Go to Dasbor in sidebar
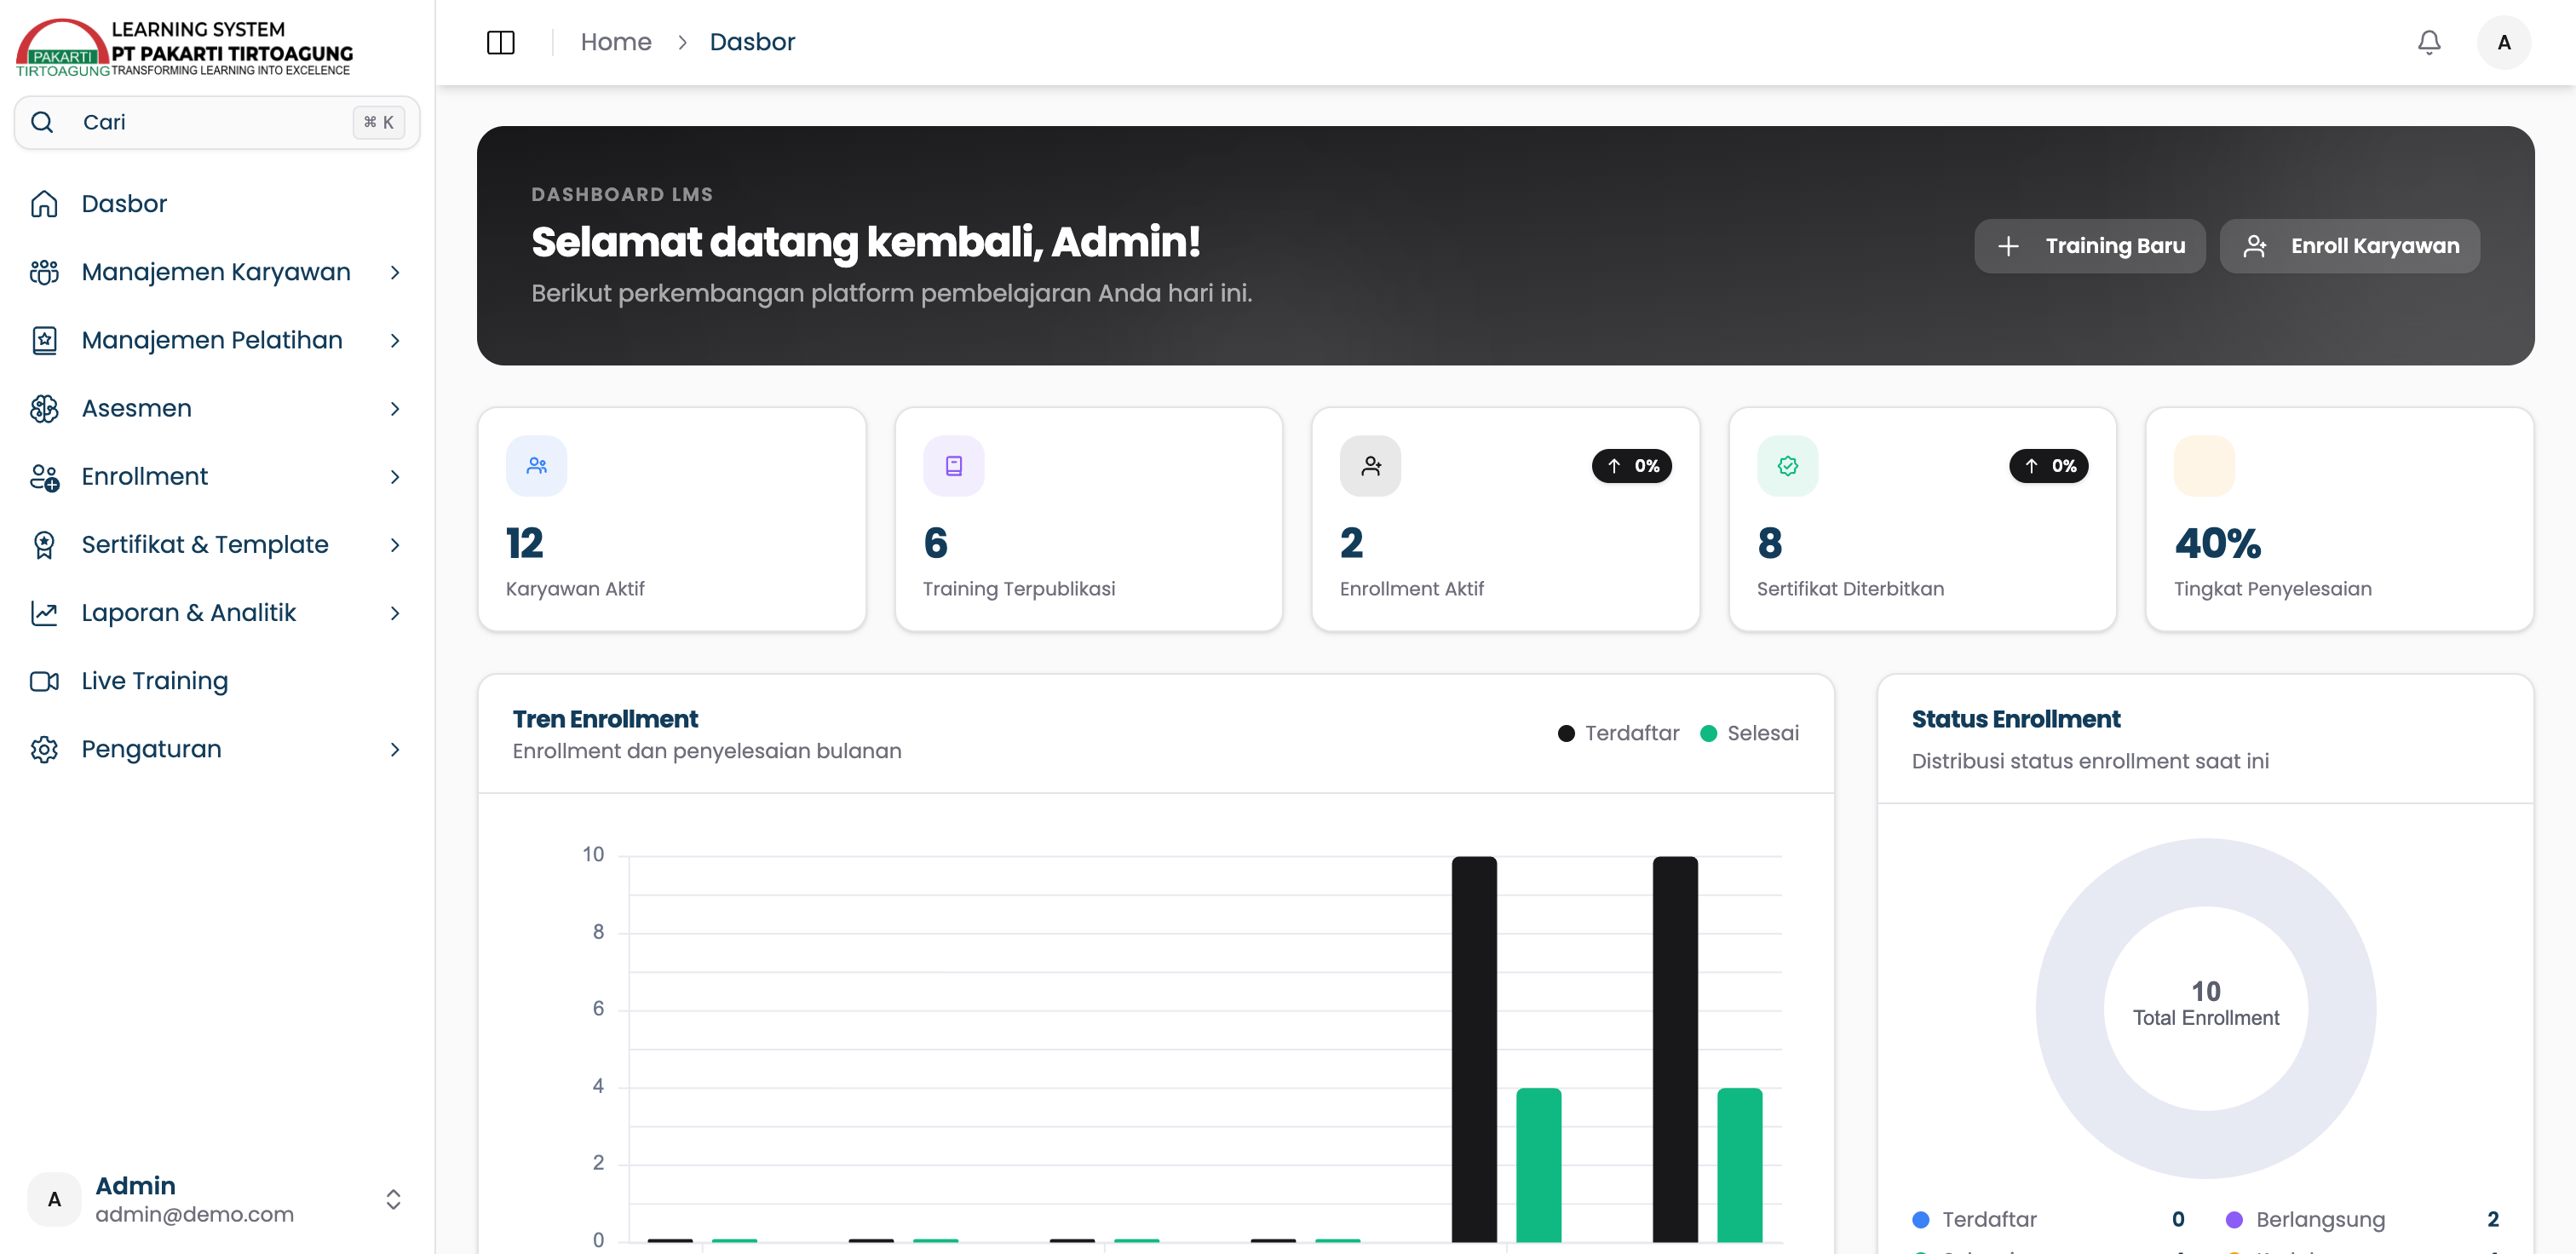This screenshot has width=2576, height=1254. pyautogui.click(x=217, y=204)
